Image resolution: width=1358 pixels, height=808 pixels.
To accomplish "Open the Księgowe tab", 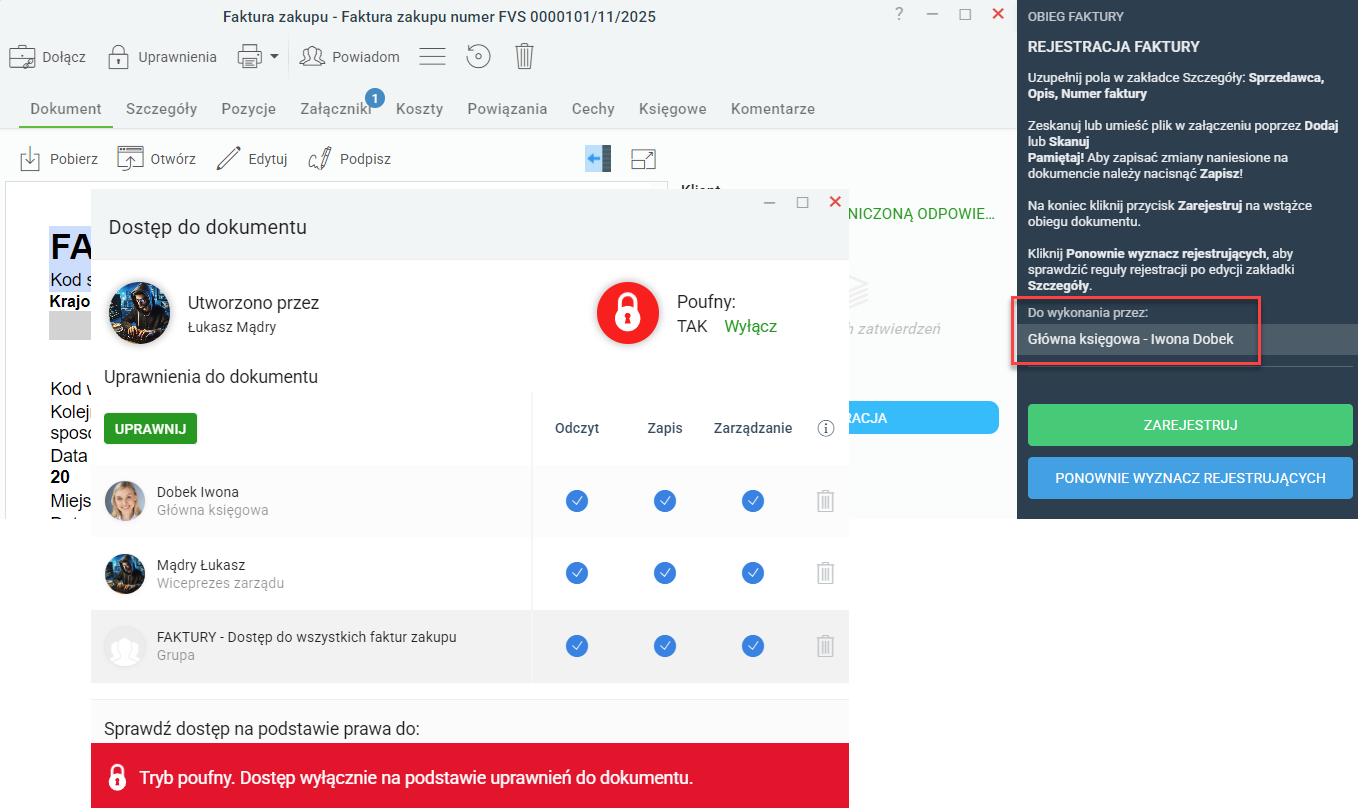I will 673,109.
